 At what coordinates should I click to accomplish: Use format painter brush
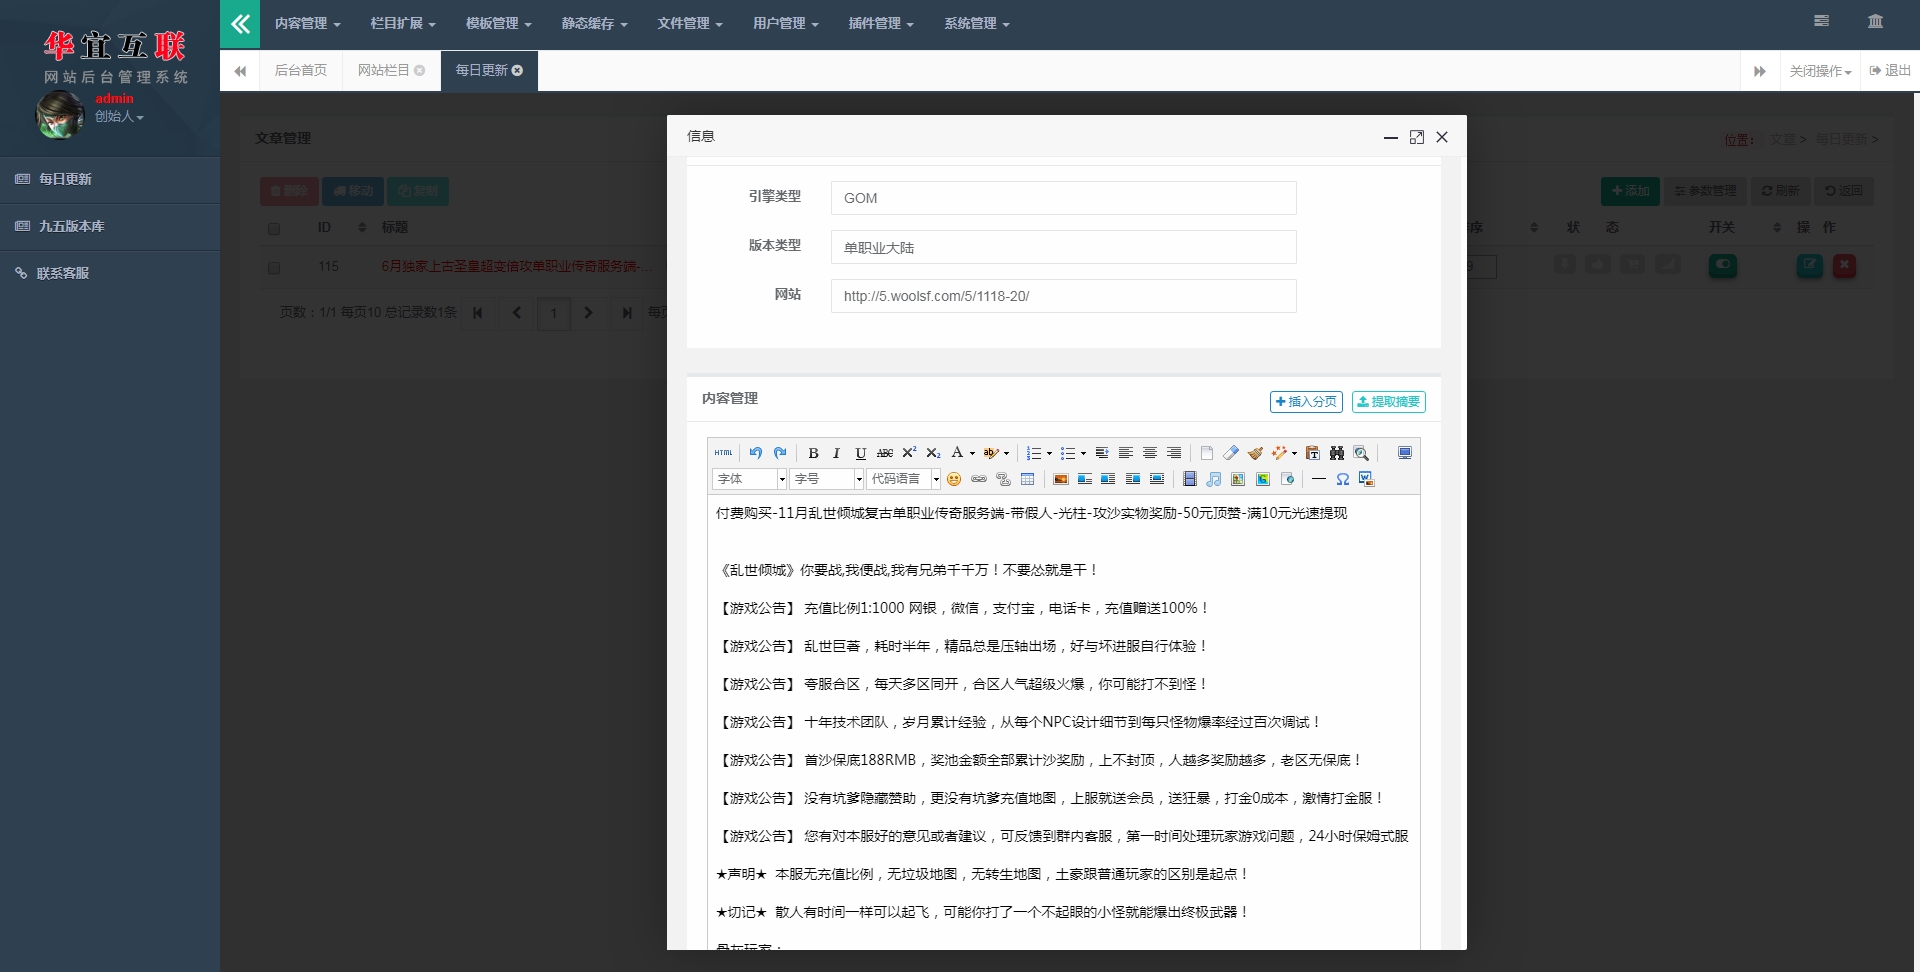[1255, 453]
